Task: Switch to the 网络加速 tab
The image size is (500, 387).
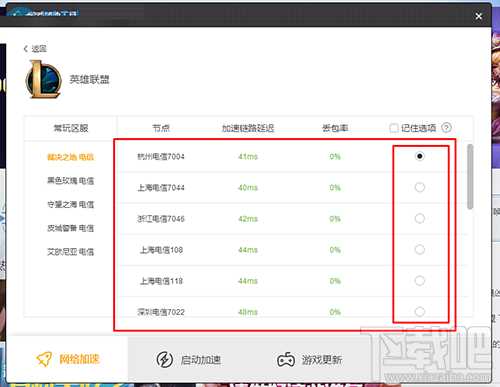Action: tap(67, 359)
